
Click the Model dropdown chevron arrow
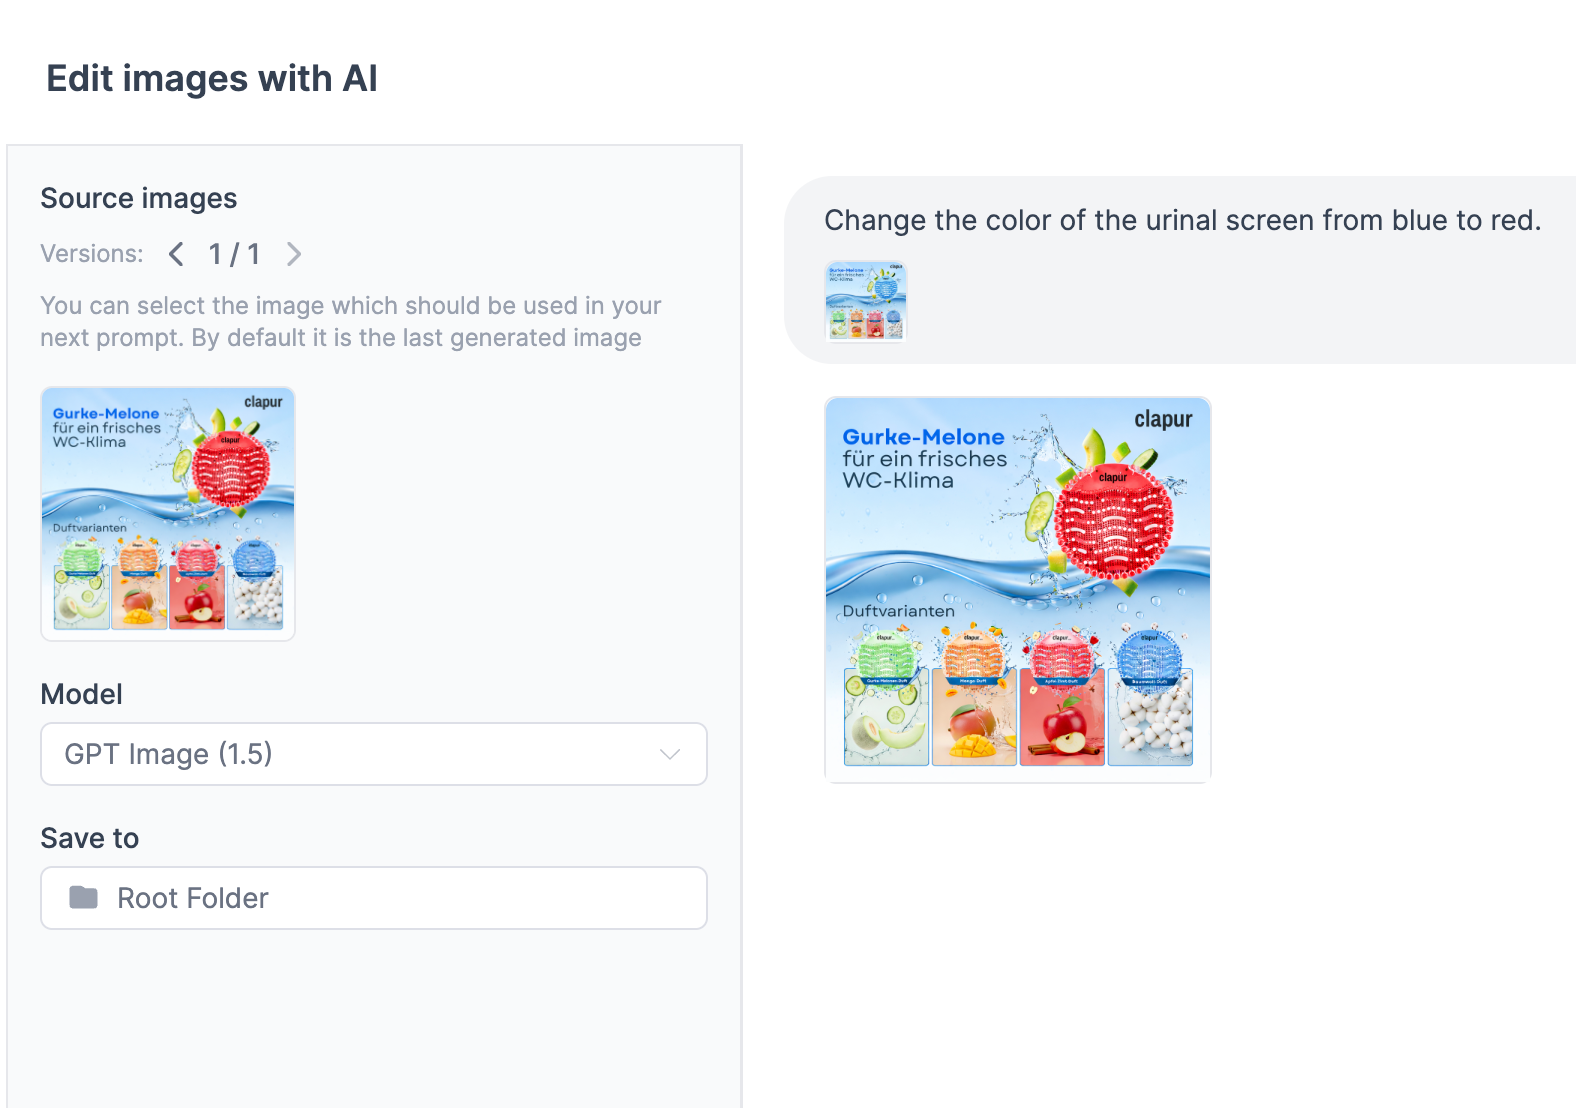670,754
